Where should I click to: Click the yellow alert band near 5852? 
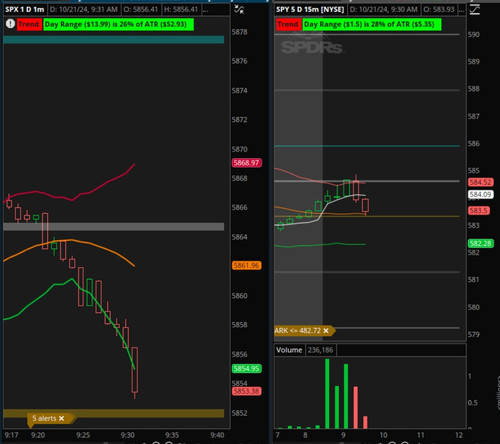(114, 413)
